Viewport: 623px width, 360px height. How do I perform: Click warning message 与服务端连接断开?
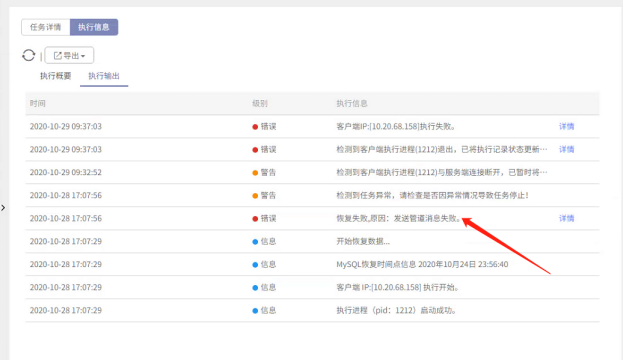[x=442, y=172]
